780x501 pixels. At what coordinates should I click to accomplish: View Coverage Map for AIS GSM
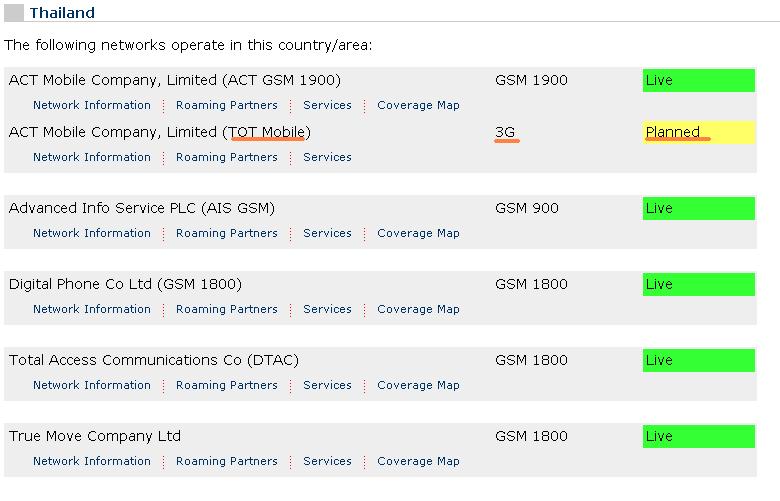[x=418, y=233]
